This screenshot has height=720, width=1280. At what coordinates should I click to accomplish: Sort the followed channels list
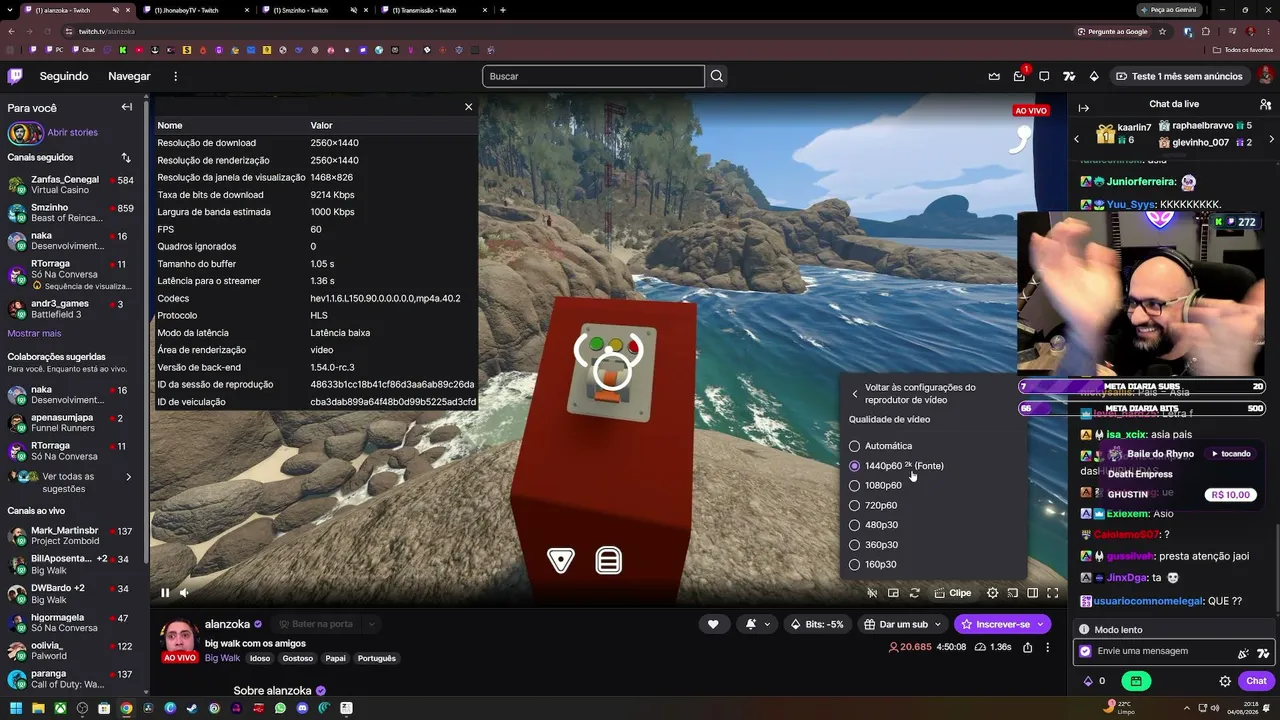coord(126,157)
